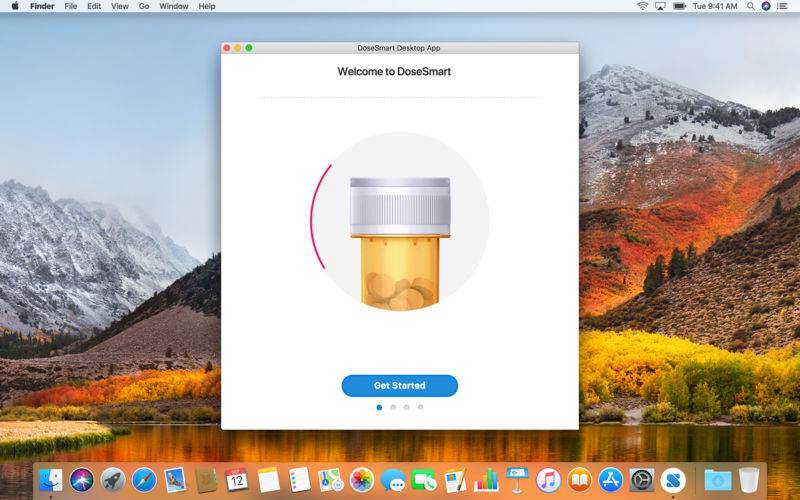This screenshot has height=500, width=800.
Task: Jump to the third onboarding page dot
Action: coord(406,408)
